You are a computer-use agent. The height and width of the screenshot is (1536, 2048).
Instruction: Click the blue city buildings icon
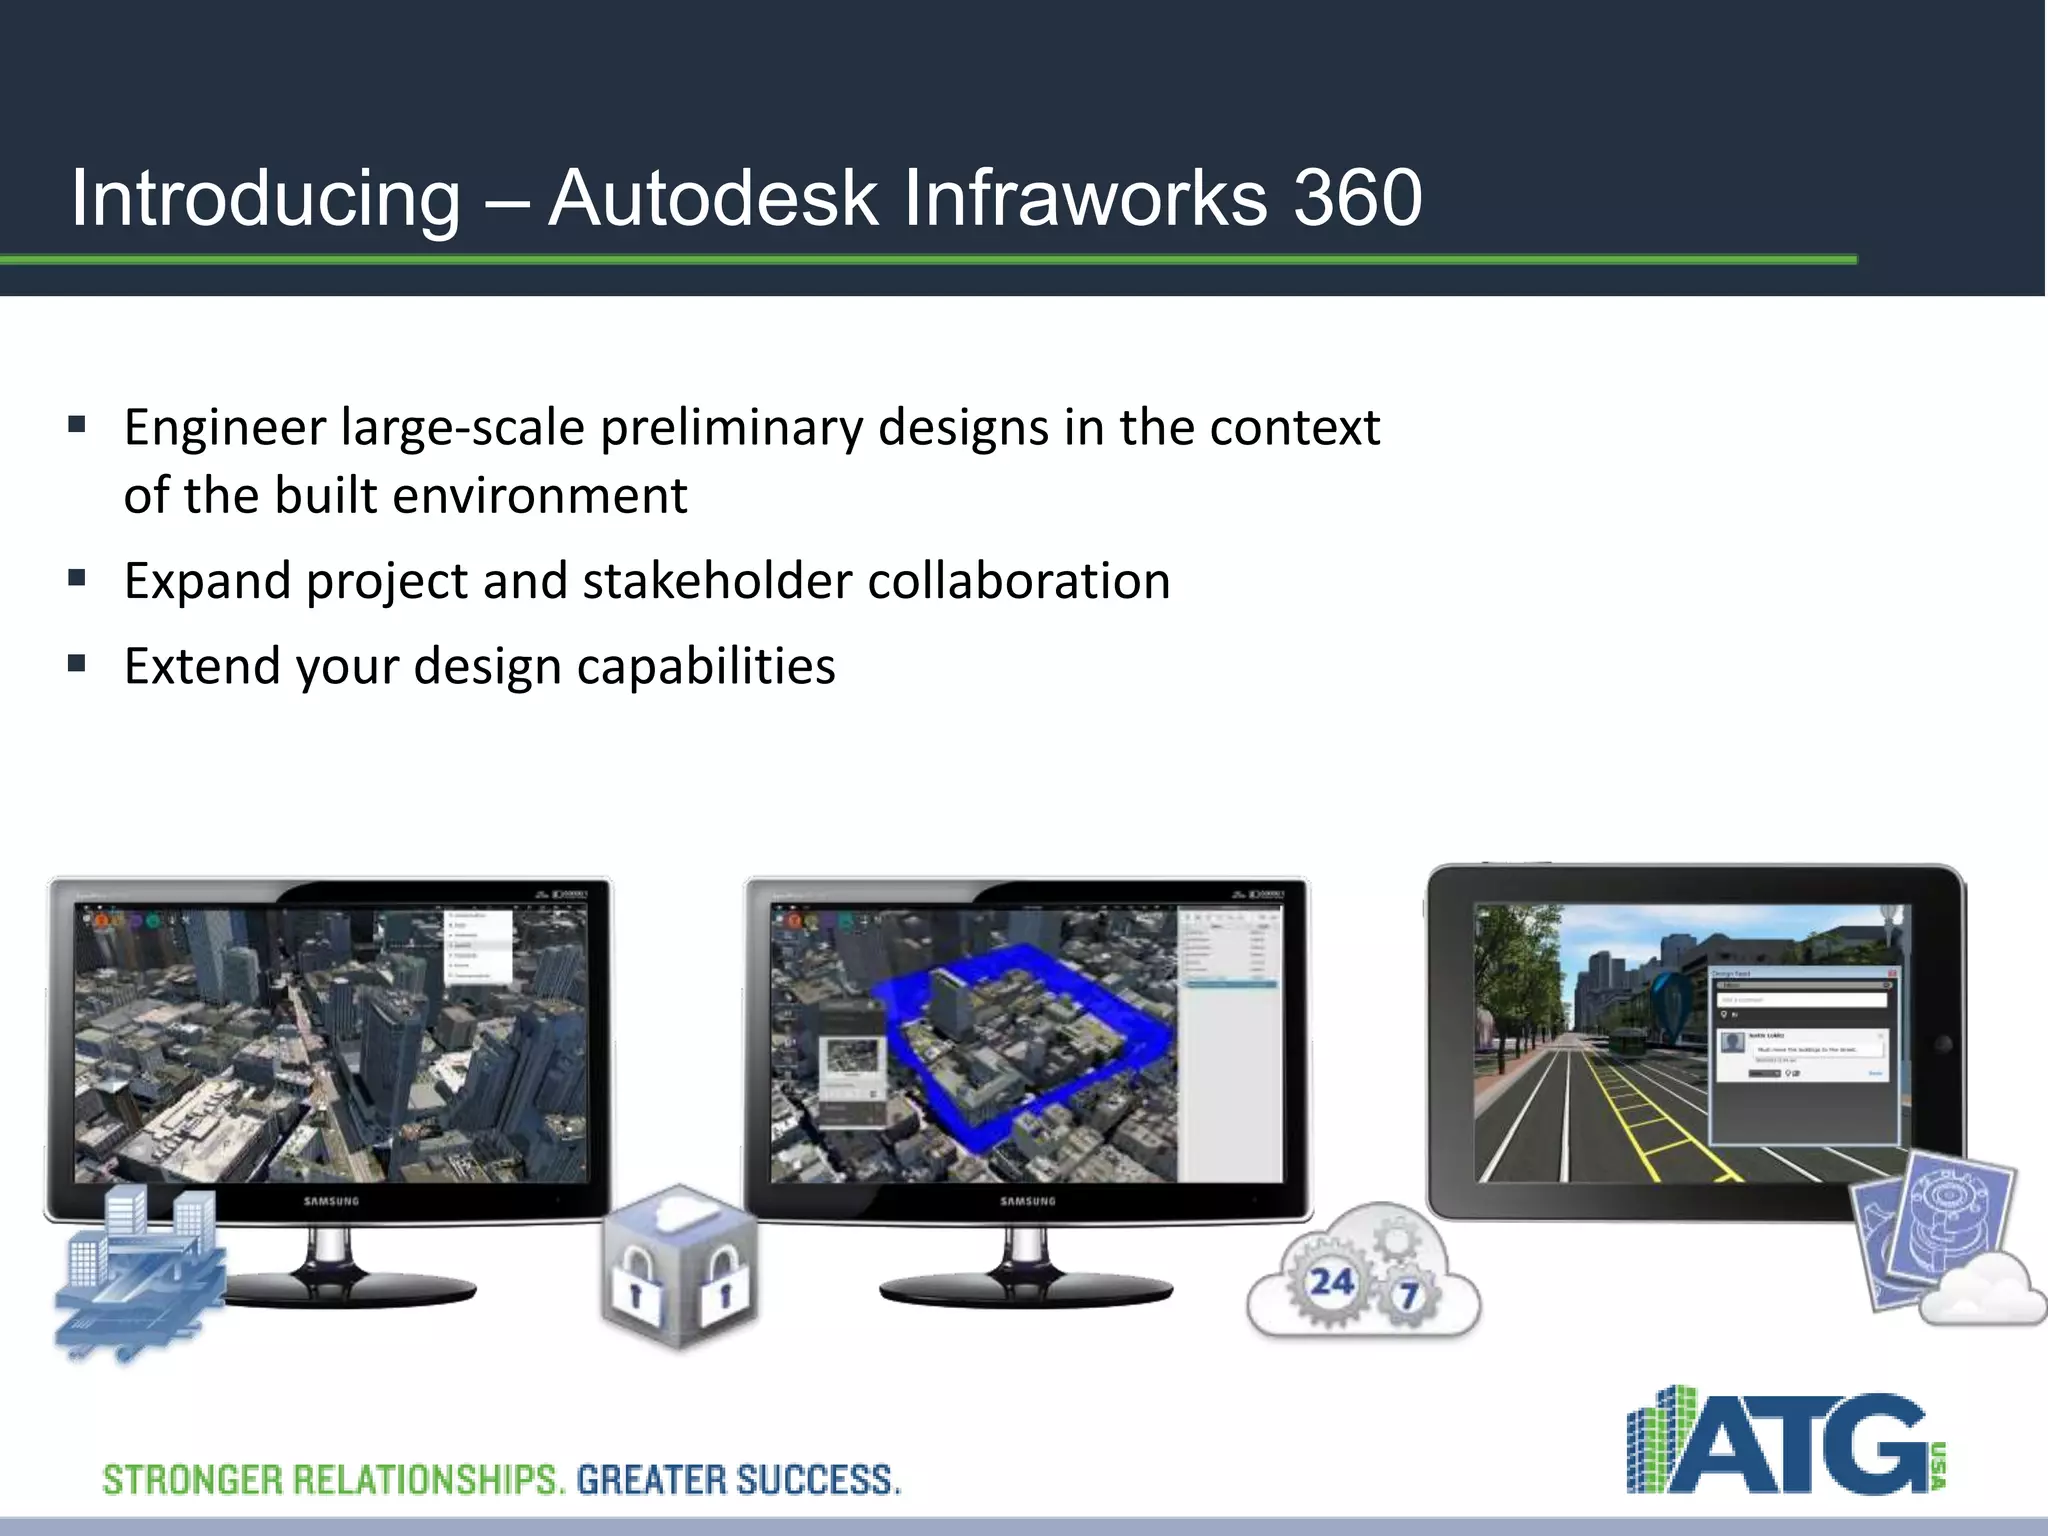pyautogui.click(x=140, y=1270)
